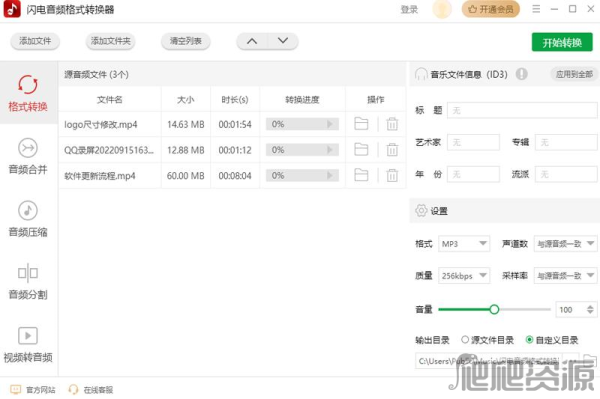This screenshot has width=600, height=399.
Task: Click the Artist (艺术家) input field
Action: [473, 142]
